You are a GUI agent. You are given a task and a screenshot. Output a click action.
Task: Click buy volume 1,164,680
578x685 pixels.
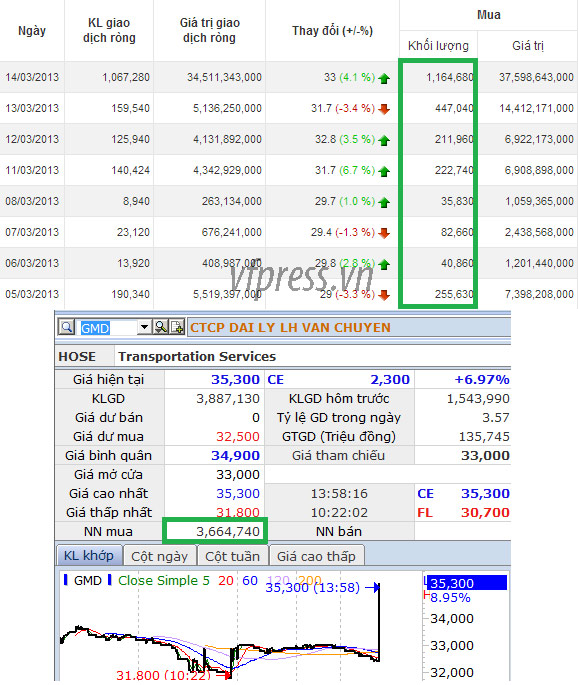pyautogui.click(x=450, y=77)
